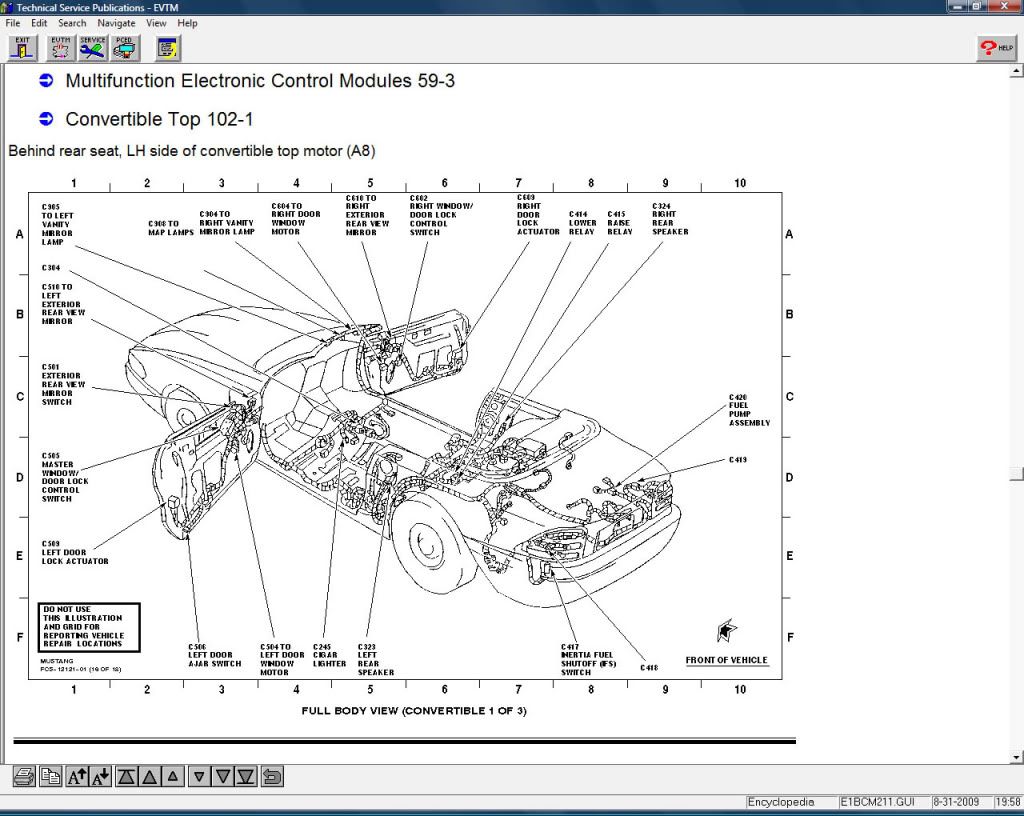The height and width of the screenshot is (816, 1024).
Task: Click the EXIT toolbar icon
Action: [20, 47]
